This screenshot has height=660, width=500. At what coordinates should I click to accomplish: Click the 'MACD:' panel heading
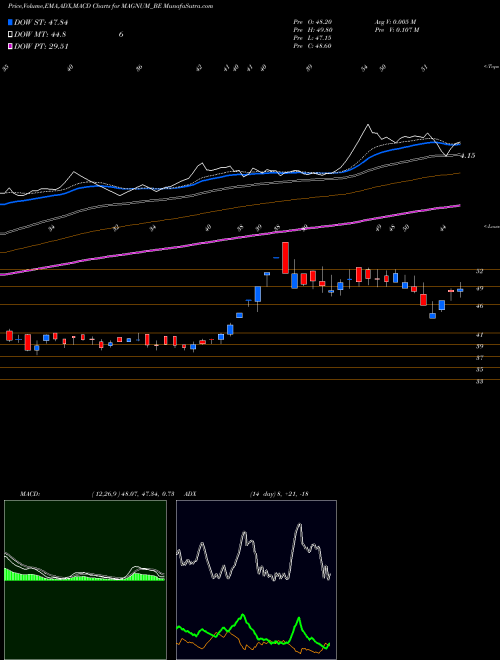pyautogui.click(x=29, y=494)
